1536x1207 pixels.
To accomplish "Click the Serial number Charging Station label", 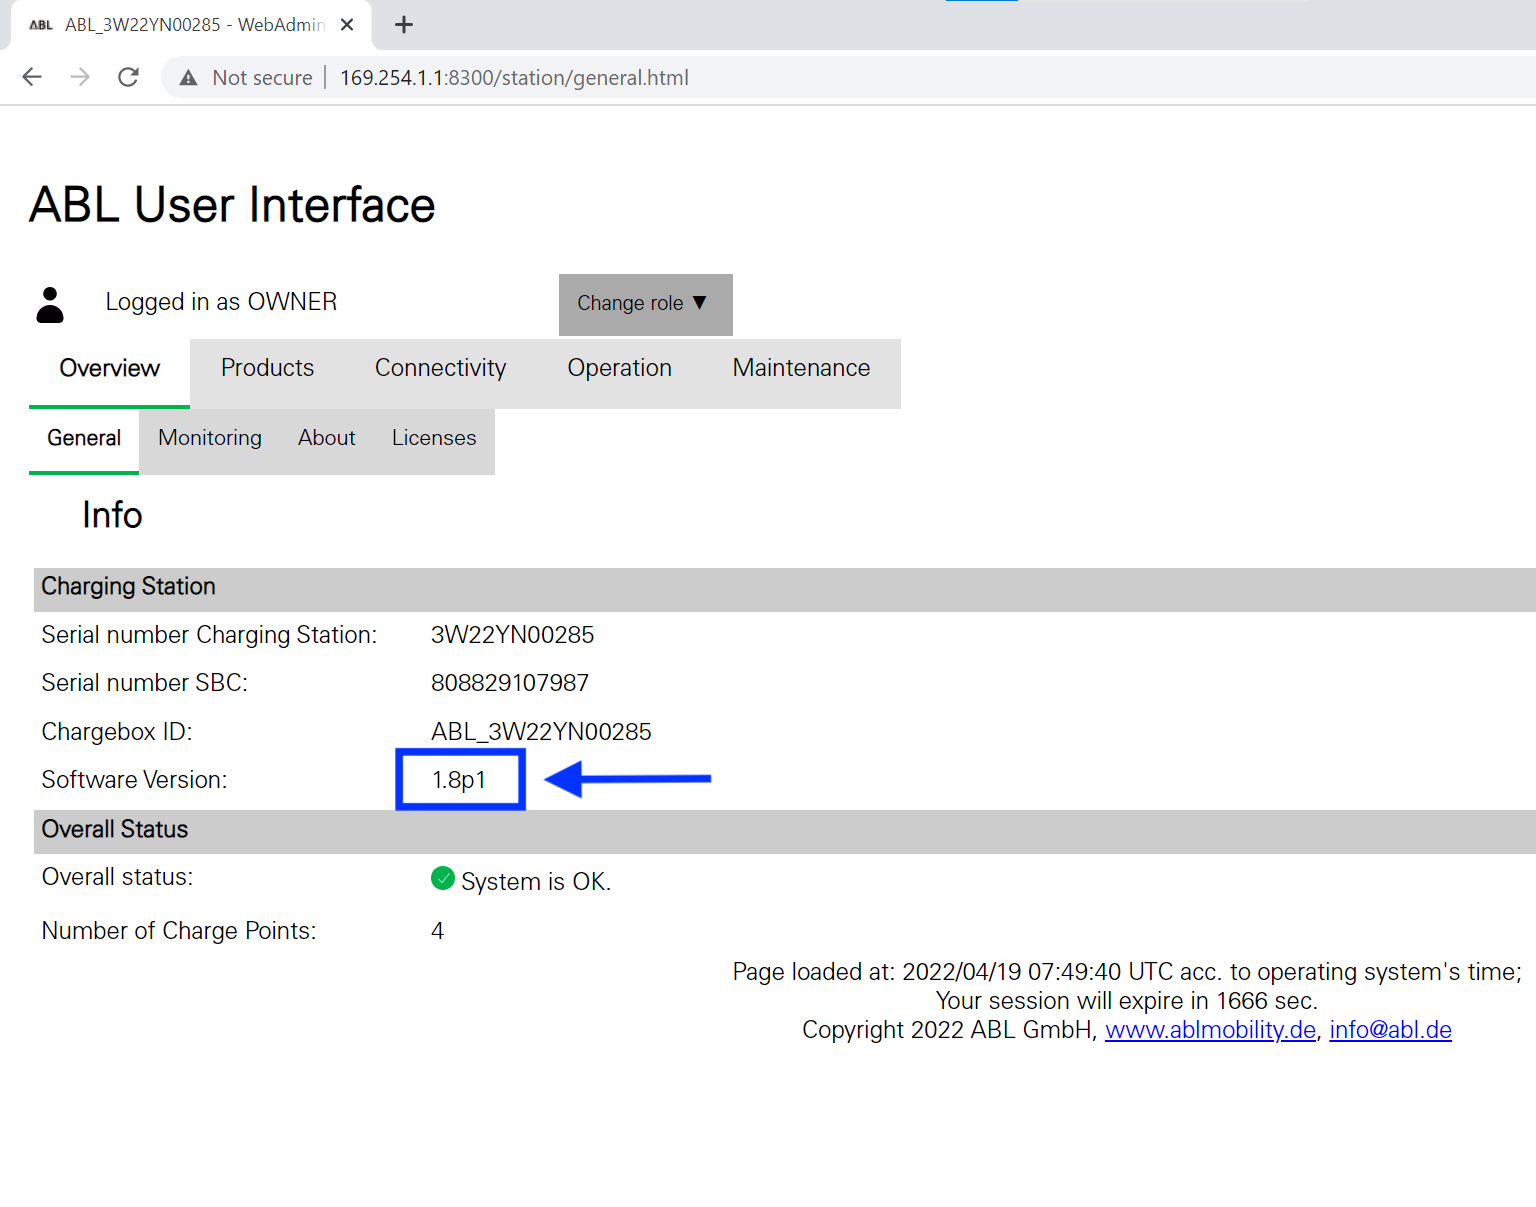I will click(x=209, y=635).
